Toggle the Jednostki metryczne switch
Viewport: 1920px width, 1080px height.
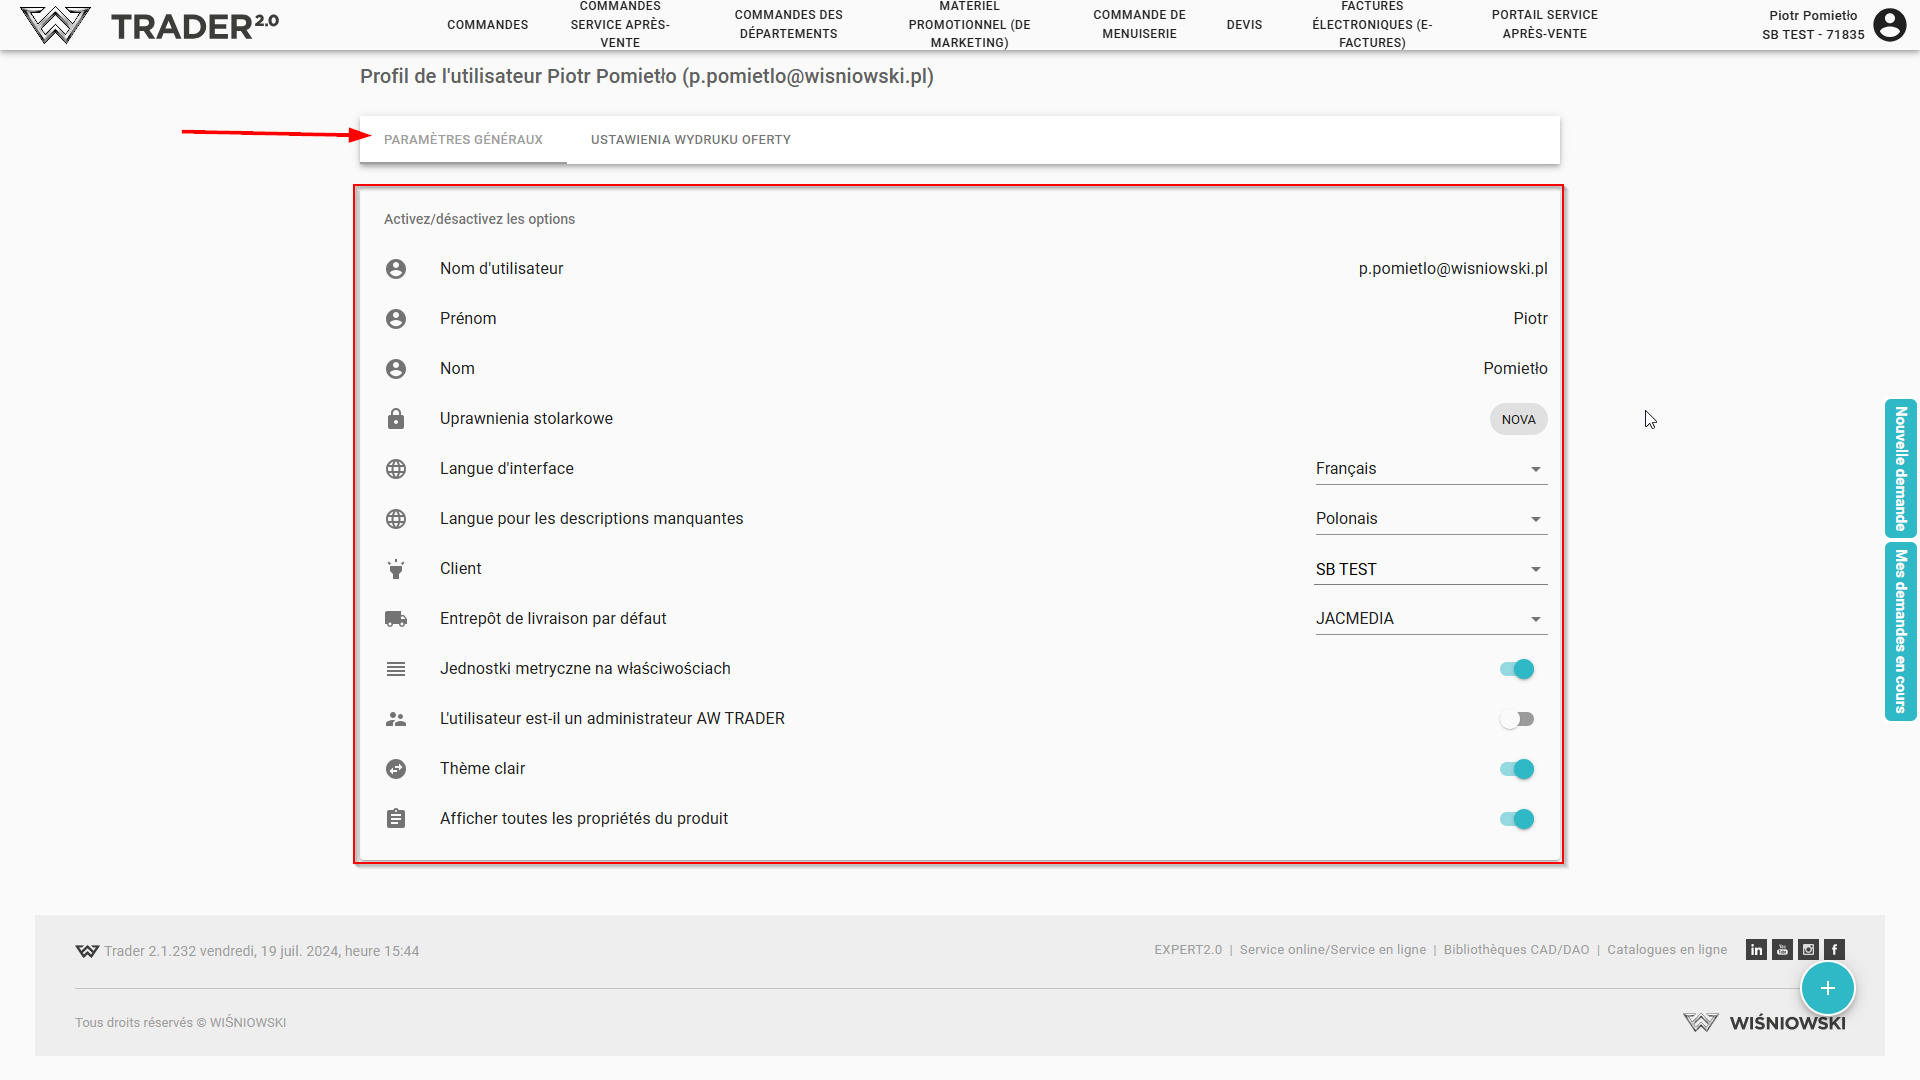point(1517,669)
